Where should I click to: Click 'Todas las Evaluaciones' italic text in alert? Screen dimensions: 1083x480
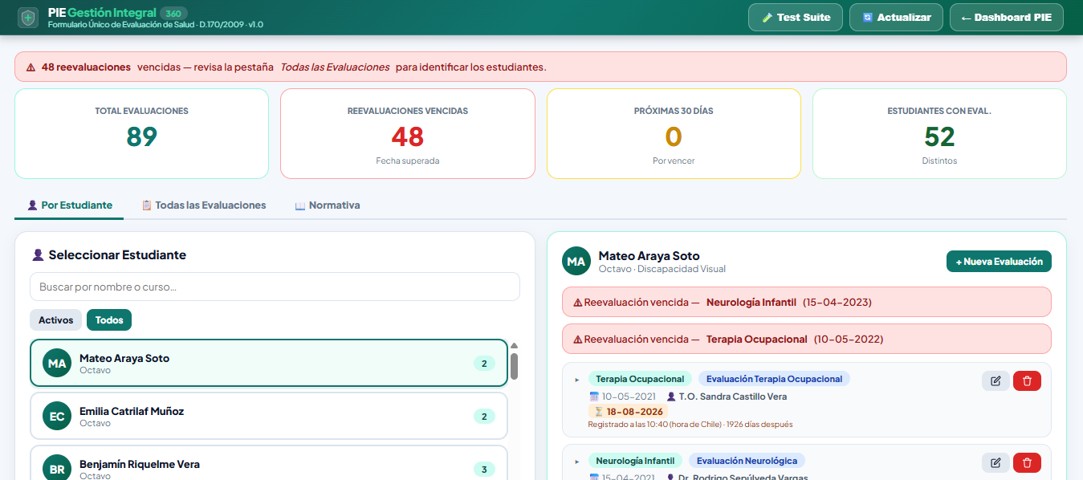[334, 67]
